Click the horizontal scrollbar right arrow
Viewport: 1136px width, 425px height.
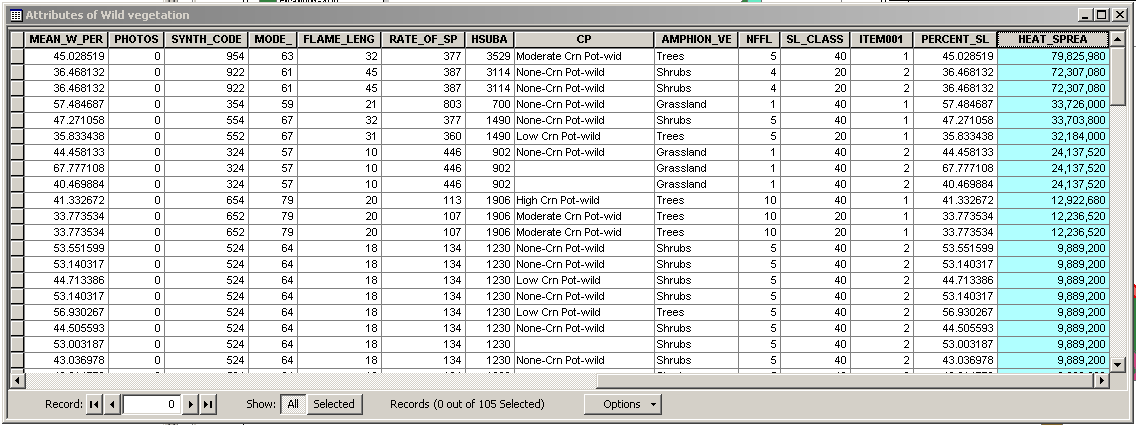tap(1102, 379)
